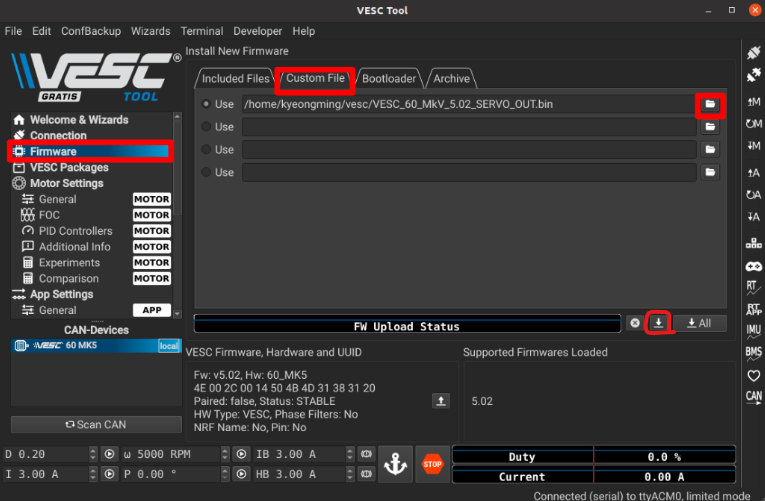Viewport: 765px width, 501px height.
Task: Switch to the Custom File tab
Action: pyautogui.click(x=315, y=78)
